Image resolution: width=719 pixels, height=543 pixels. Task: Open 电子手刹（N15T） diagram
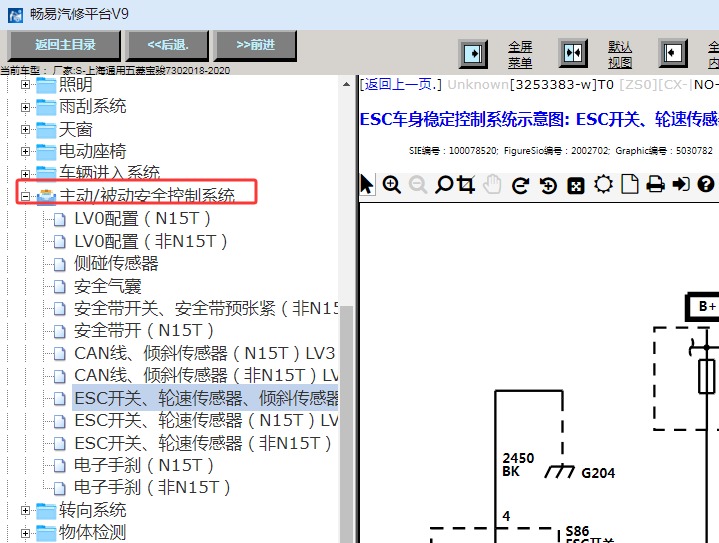tap(144, 465)
